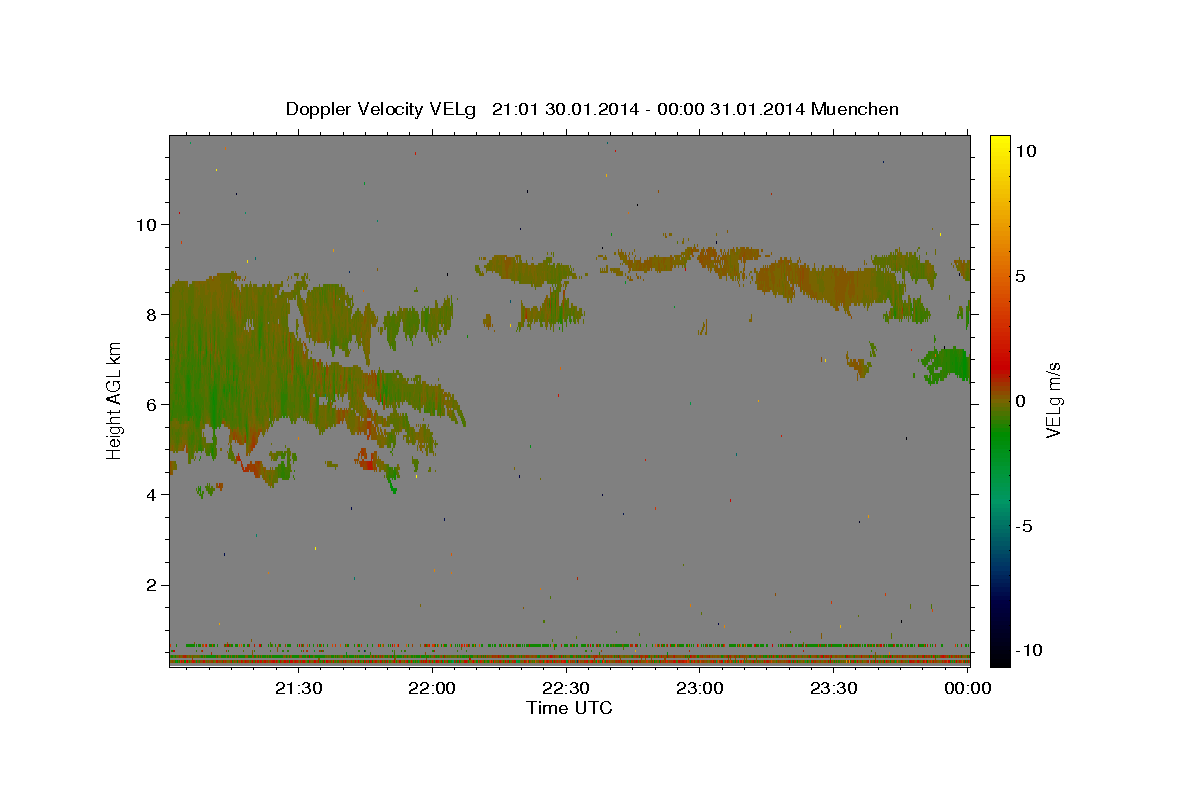The image size is (1200, 800).
Task: Click the colorbar value 10 label
Action: point(1025,151)
